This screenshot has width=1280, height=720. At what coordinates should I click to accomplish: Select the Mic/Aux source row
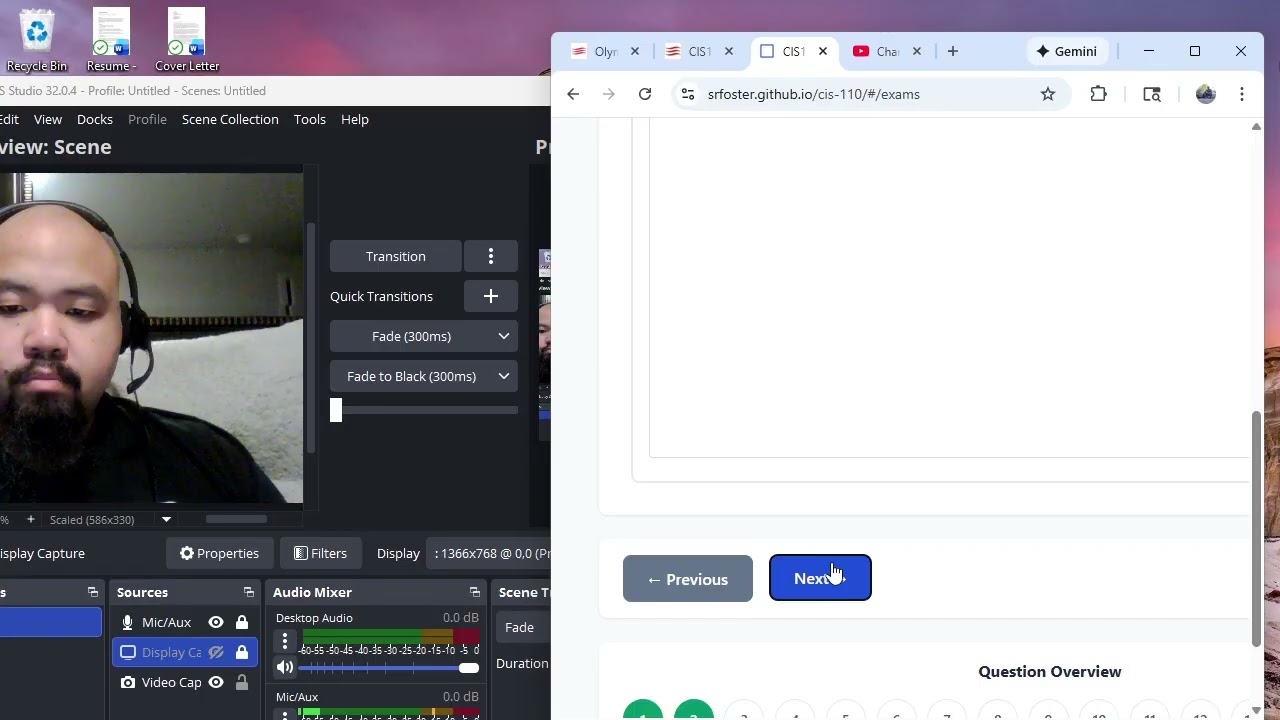pyautogui.click(x=185, y=622)
